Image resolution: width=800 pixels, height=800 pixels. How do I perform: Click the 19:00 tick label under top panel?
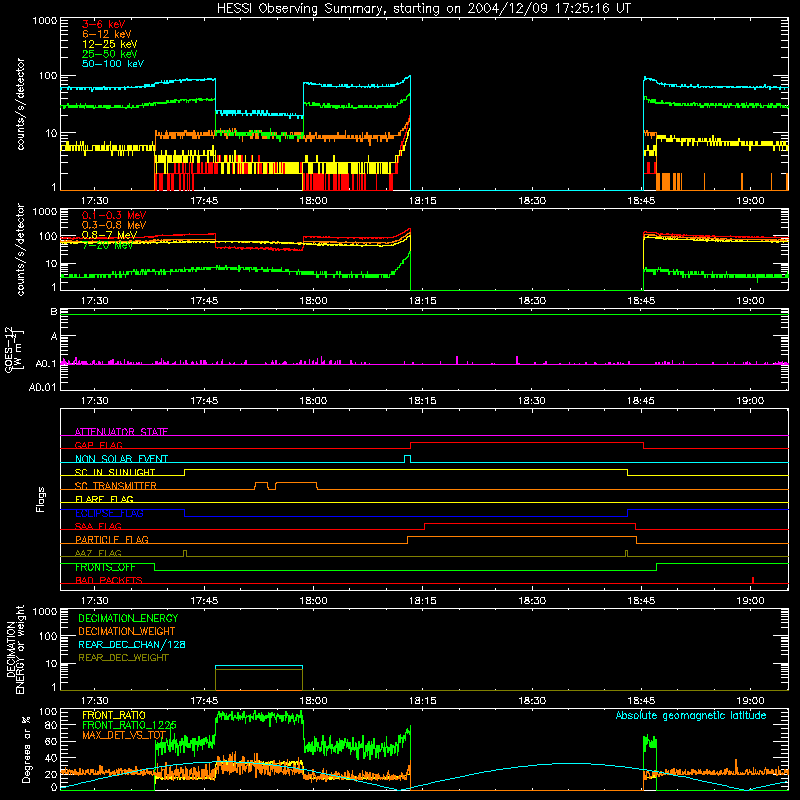click(x=750, y=201)
